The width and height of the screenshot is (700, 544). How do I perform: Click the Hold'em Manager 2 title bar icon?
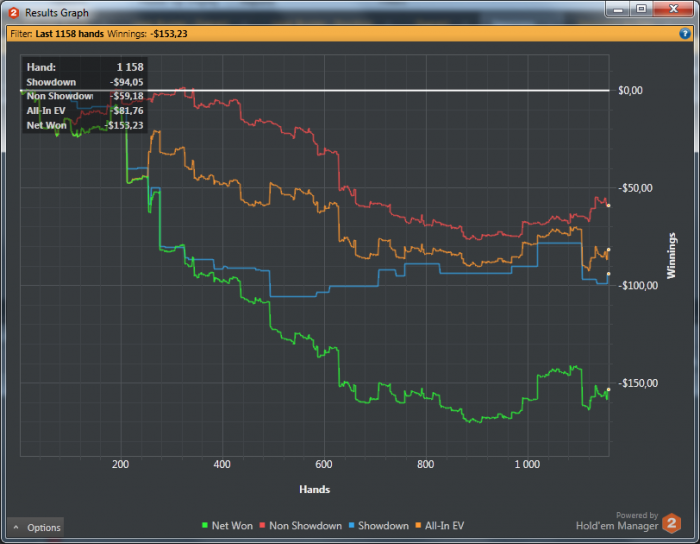tap(13, 13)
